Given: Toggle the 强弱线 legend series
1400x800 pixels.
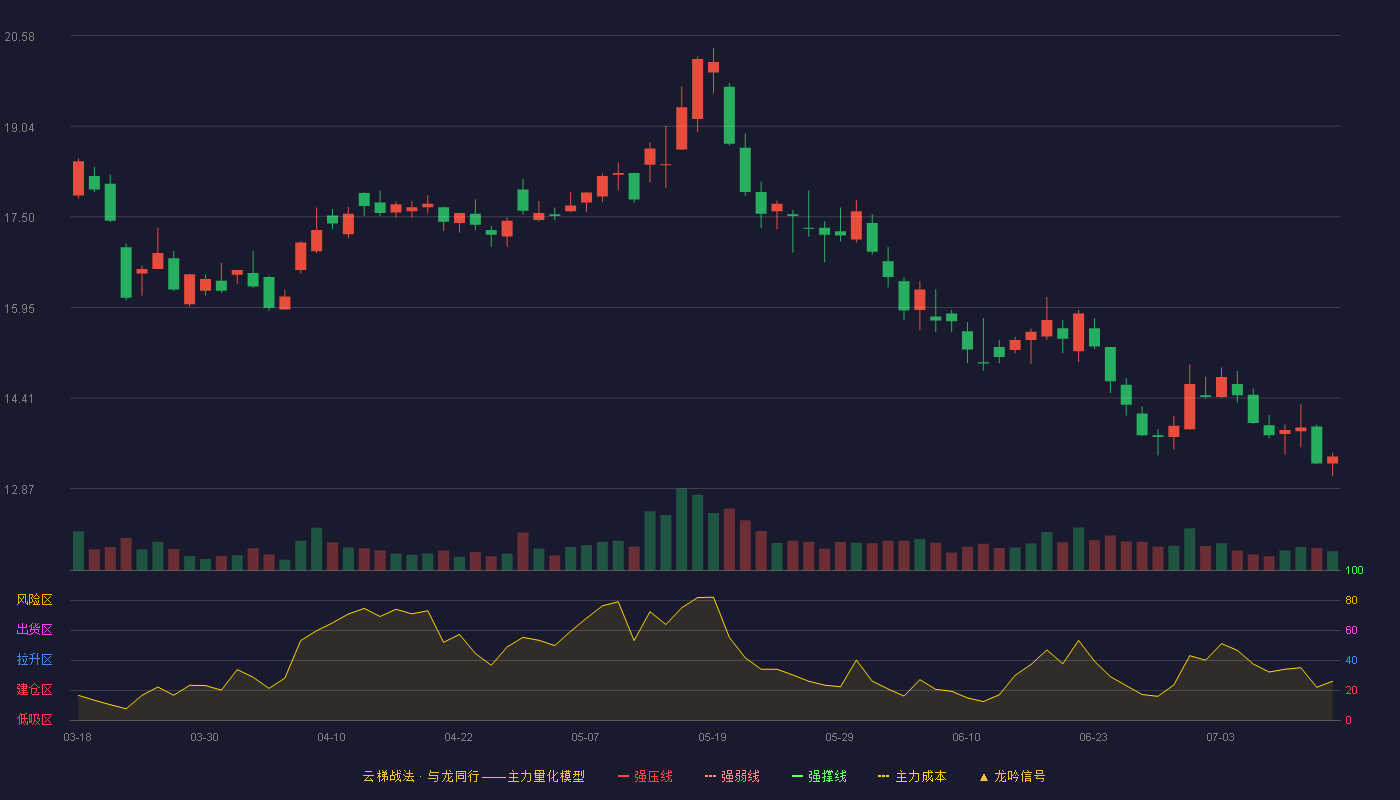Looking at the screenshot, I should (x=732, y=776).
